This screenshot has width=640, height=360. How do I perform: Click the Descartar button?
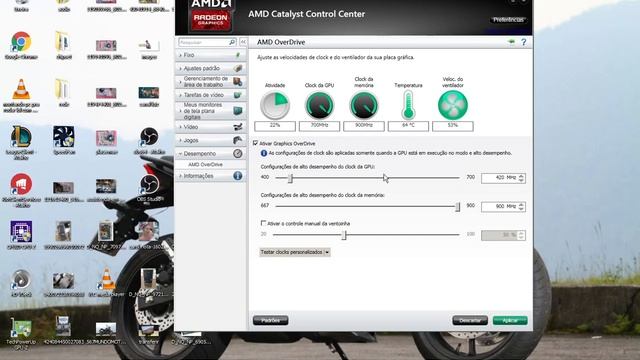[x=470, y=320]
